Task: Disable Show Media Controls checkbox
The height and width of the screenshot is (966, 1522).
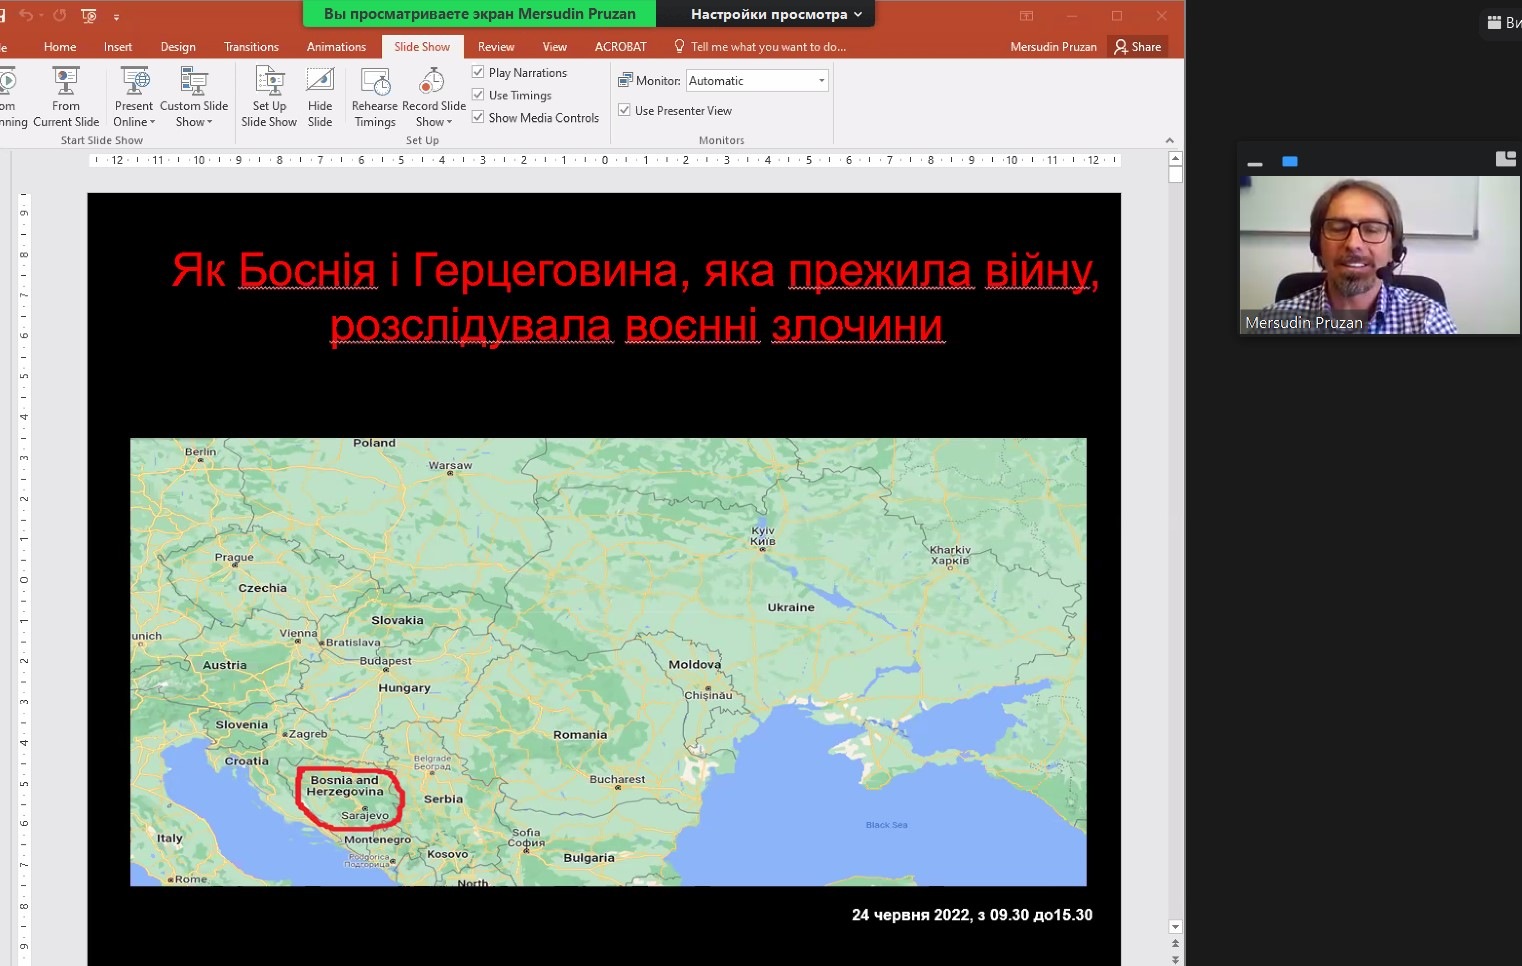Action: click(478, 117)
